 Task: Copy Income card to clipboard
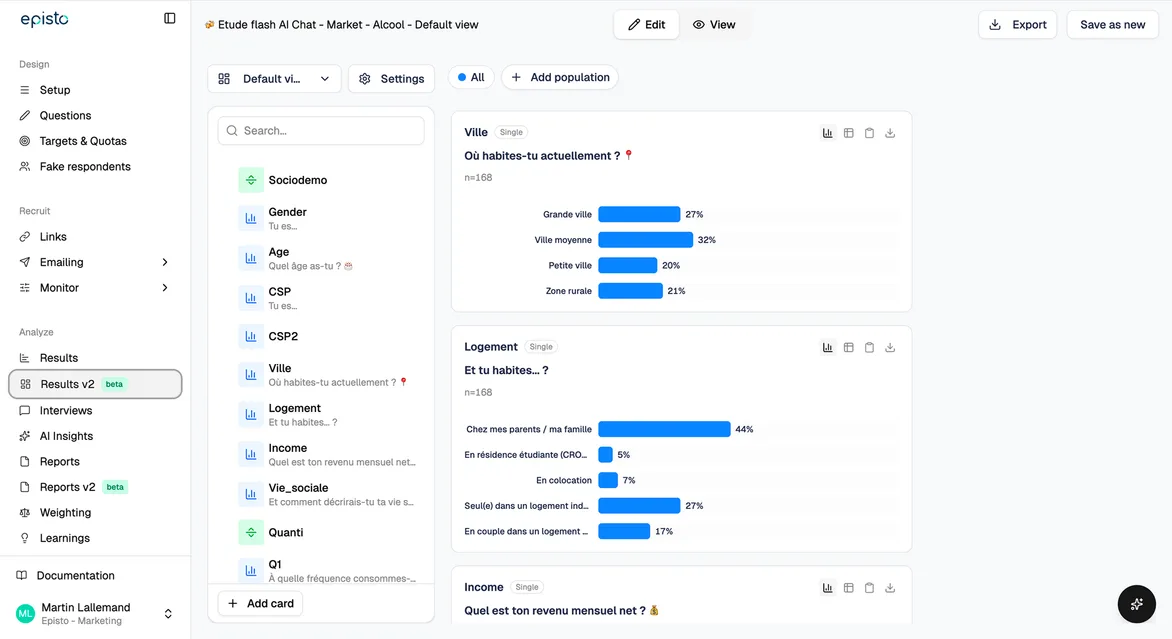tap(869, 588)
